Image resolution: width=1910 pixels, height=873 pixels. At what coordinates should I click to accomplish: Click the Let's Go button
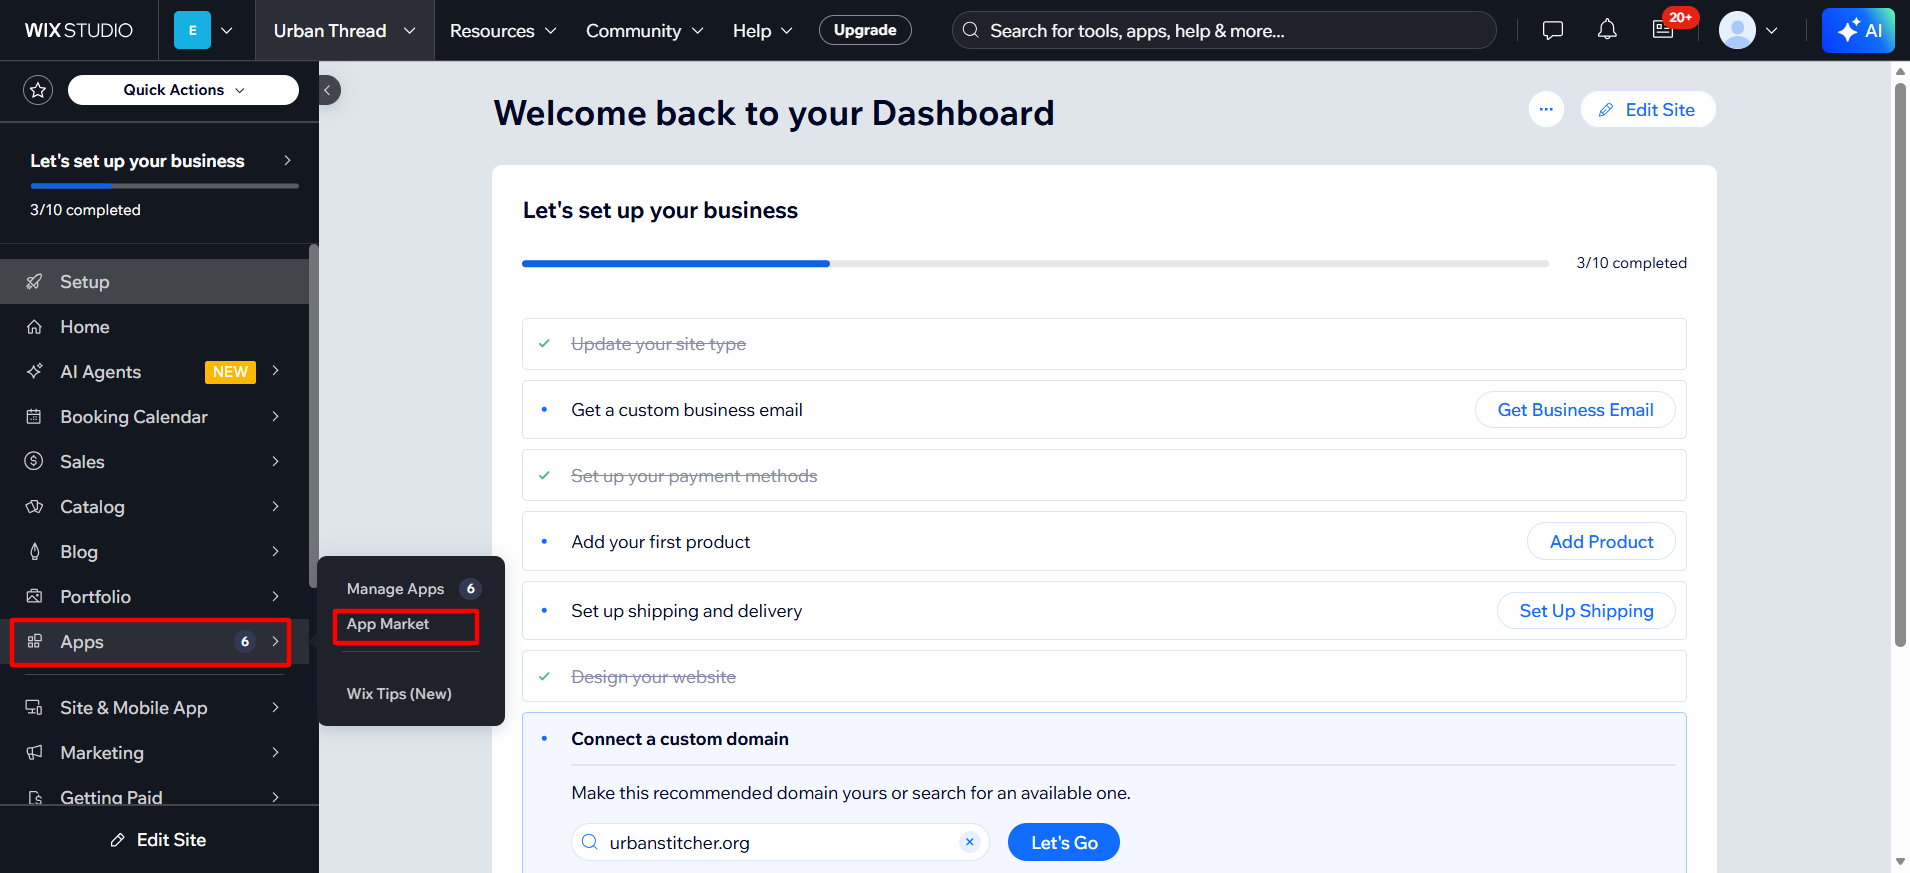click(x=1064, y=842)
